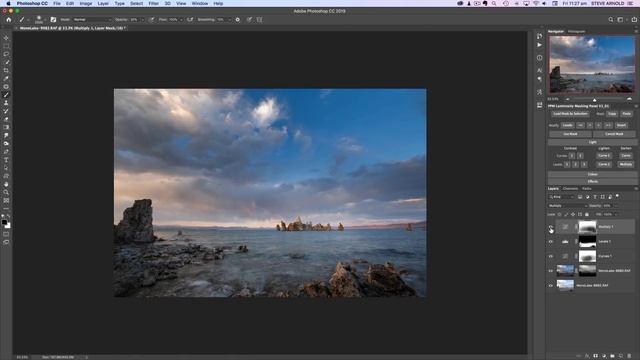Viewport: 640px width, 360px height.
Task: Click the add layer mask icon
Action: click(x=596, y=356)
